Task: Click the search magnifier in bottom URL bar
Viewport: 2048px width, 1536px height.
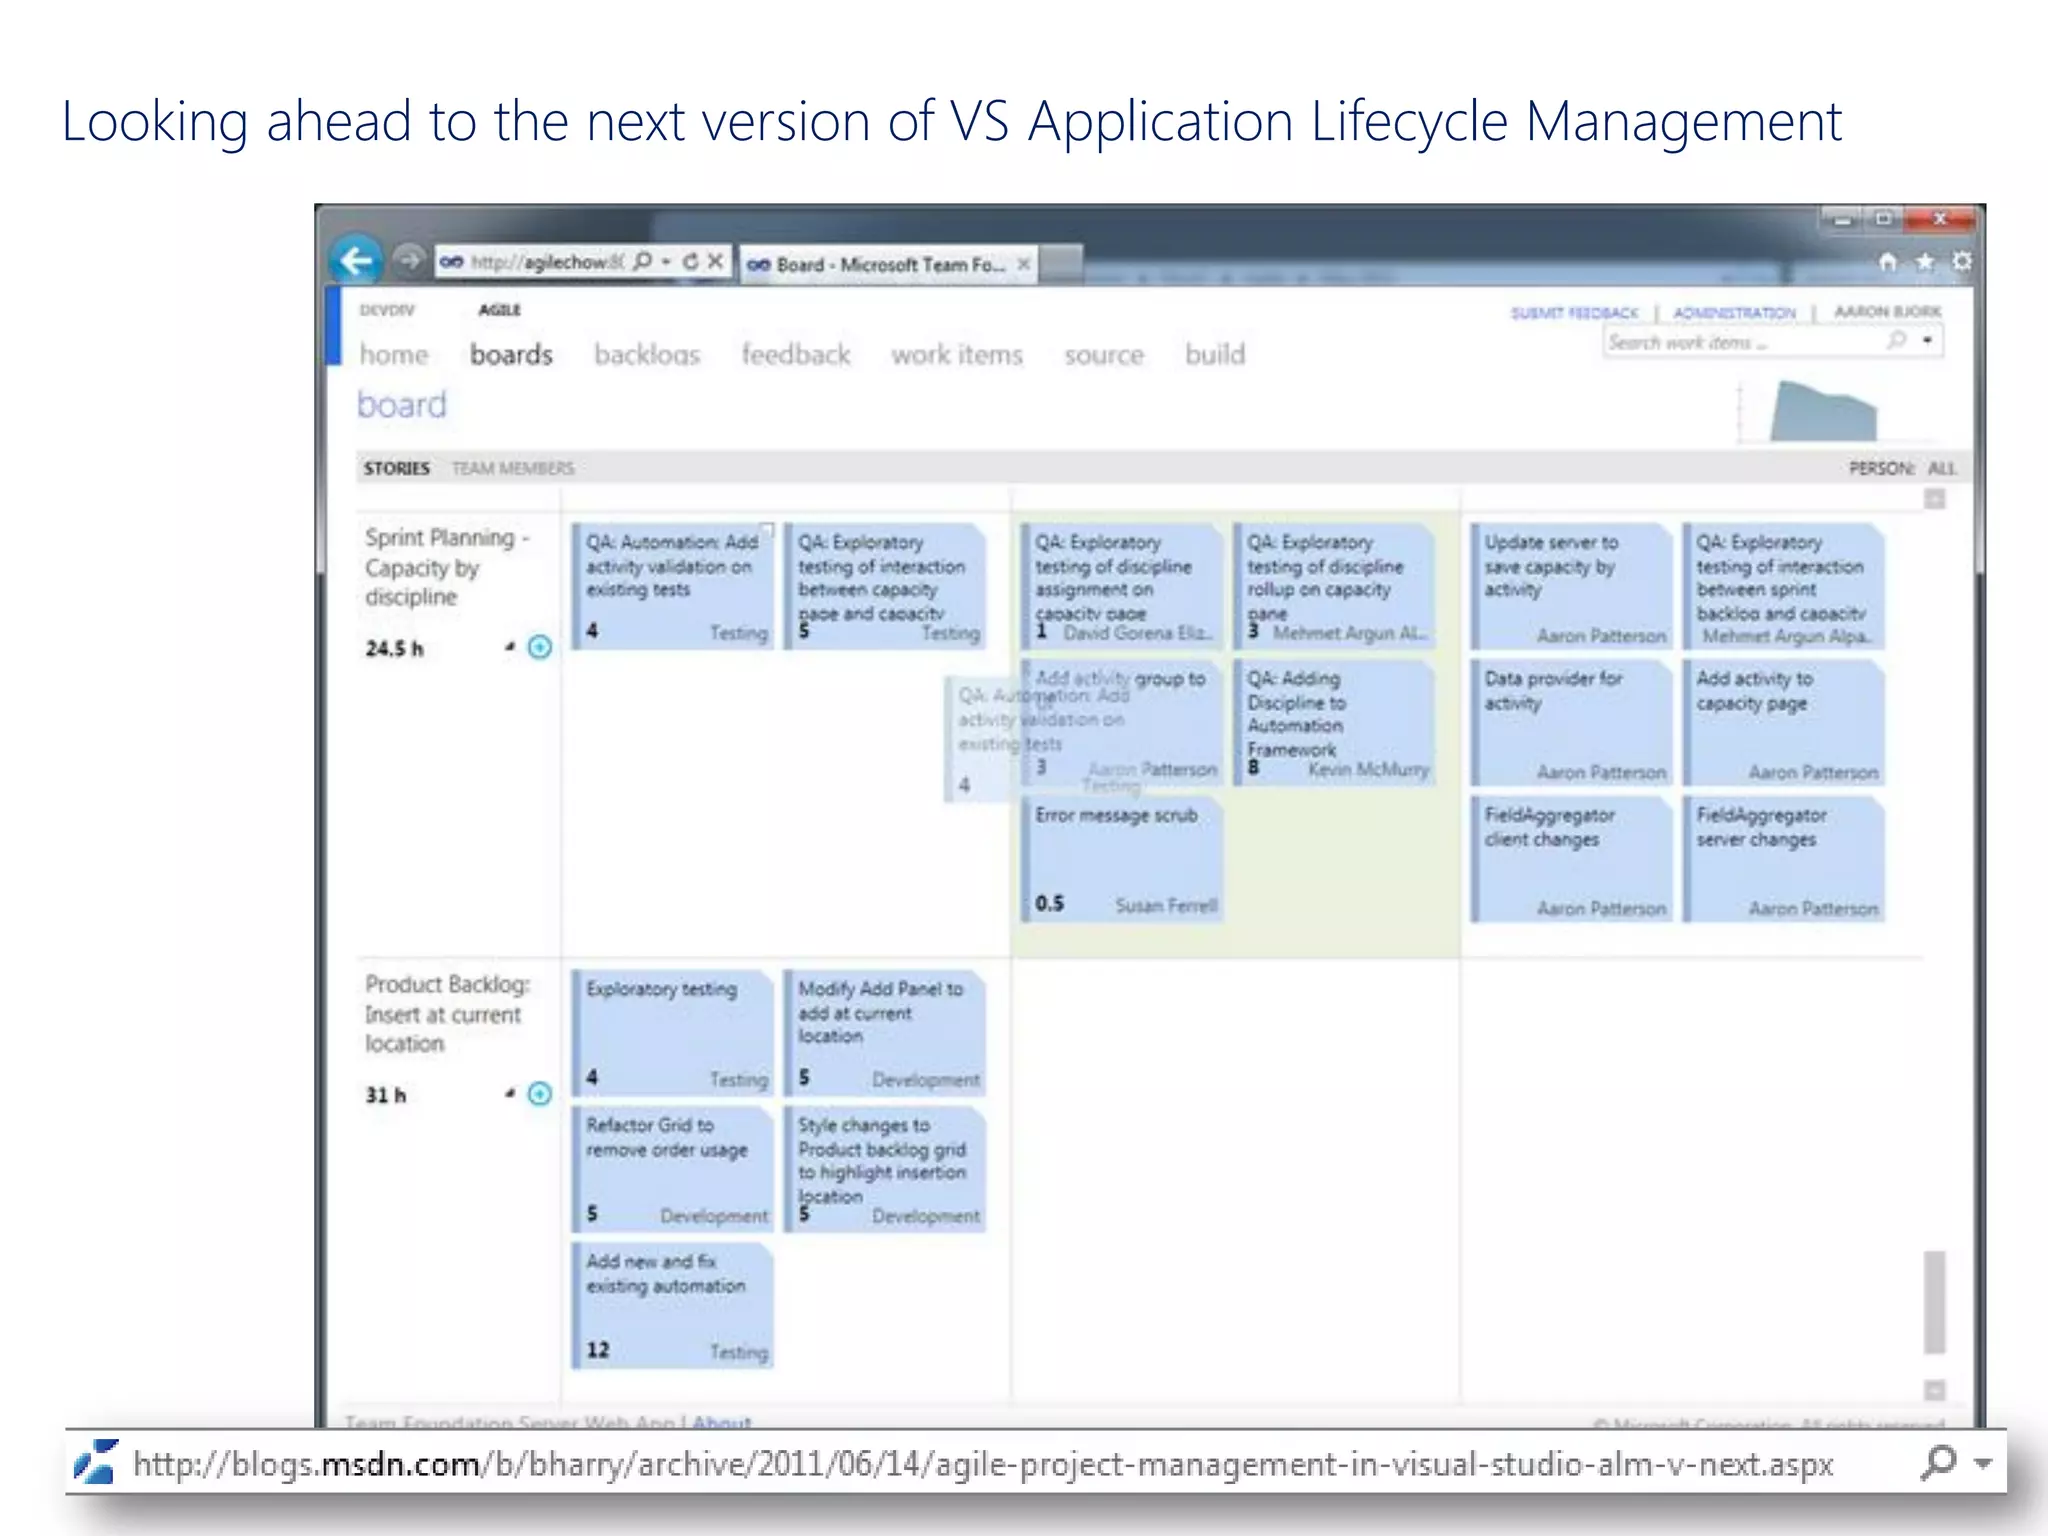Action: click(x=1939, y=1463)
